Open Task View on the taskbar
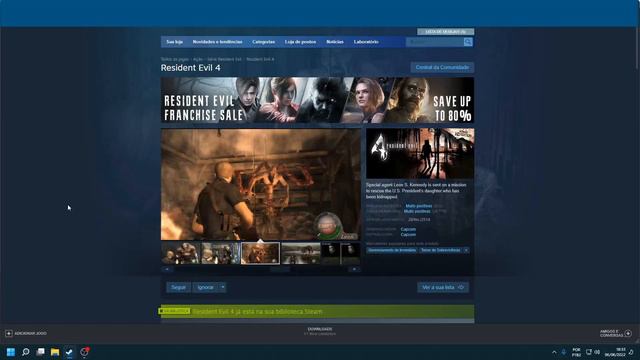640x360 pixels. point(40,352)
